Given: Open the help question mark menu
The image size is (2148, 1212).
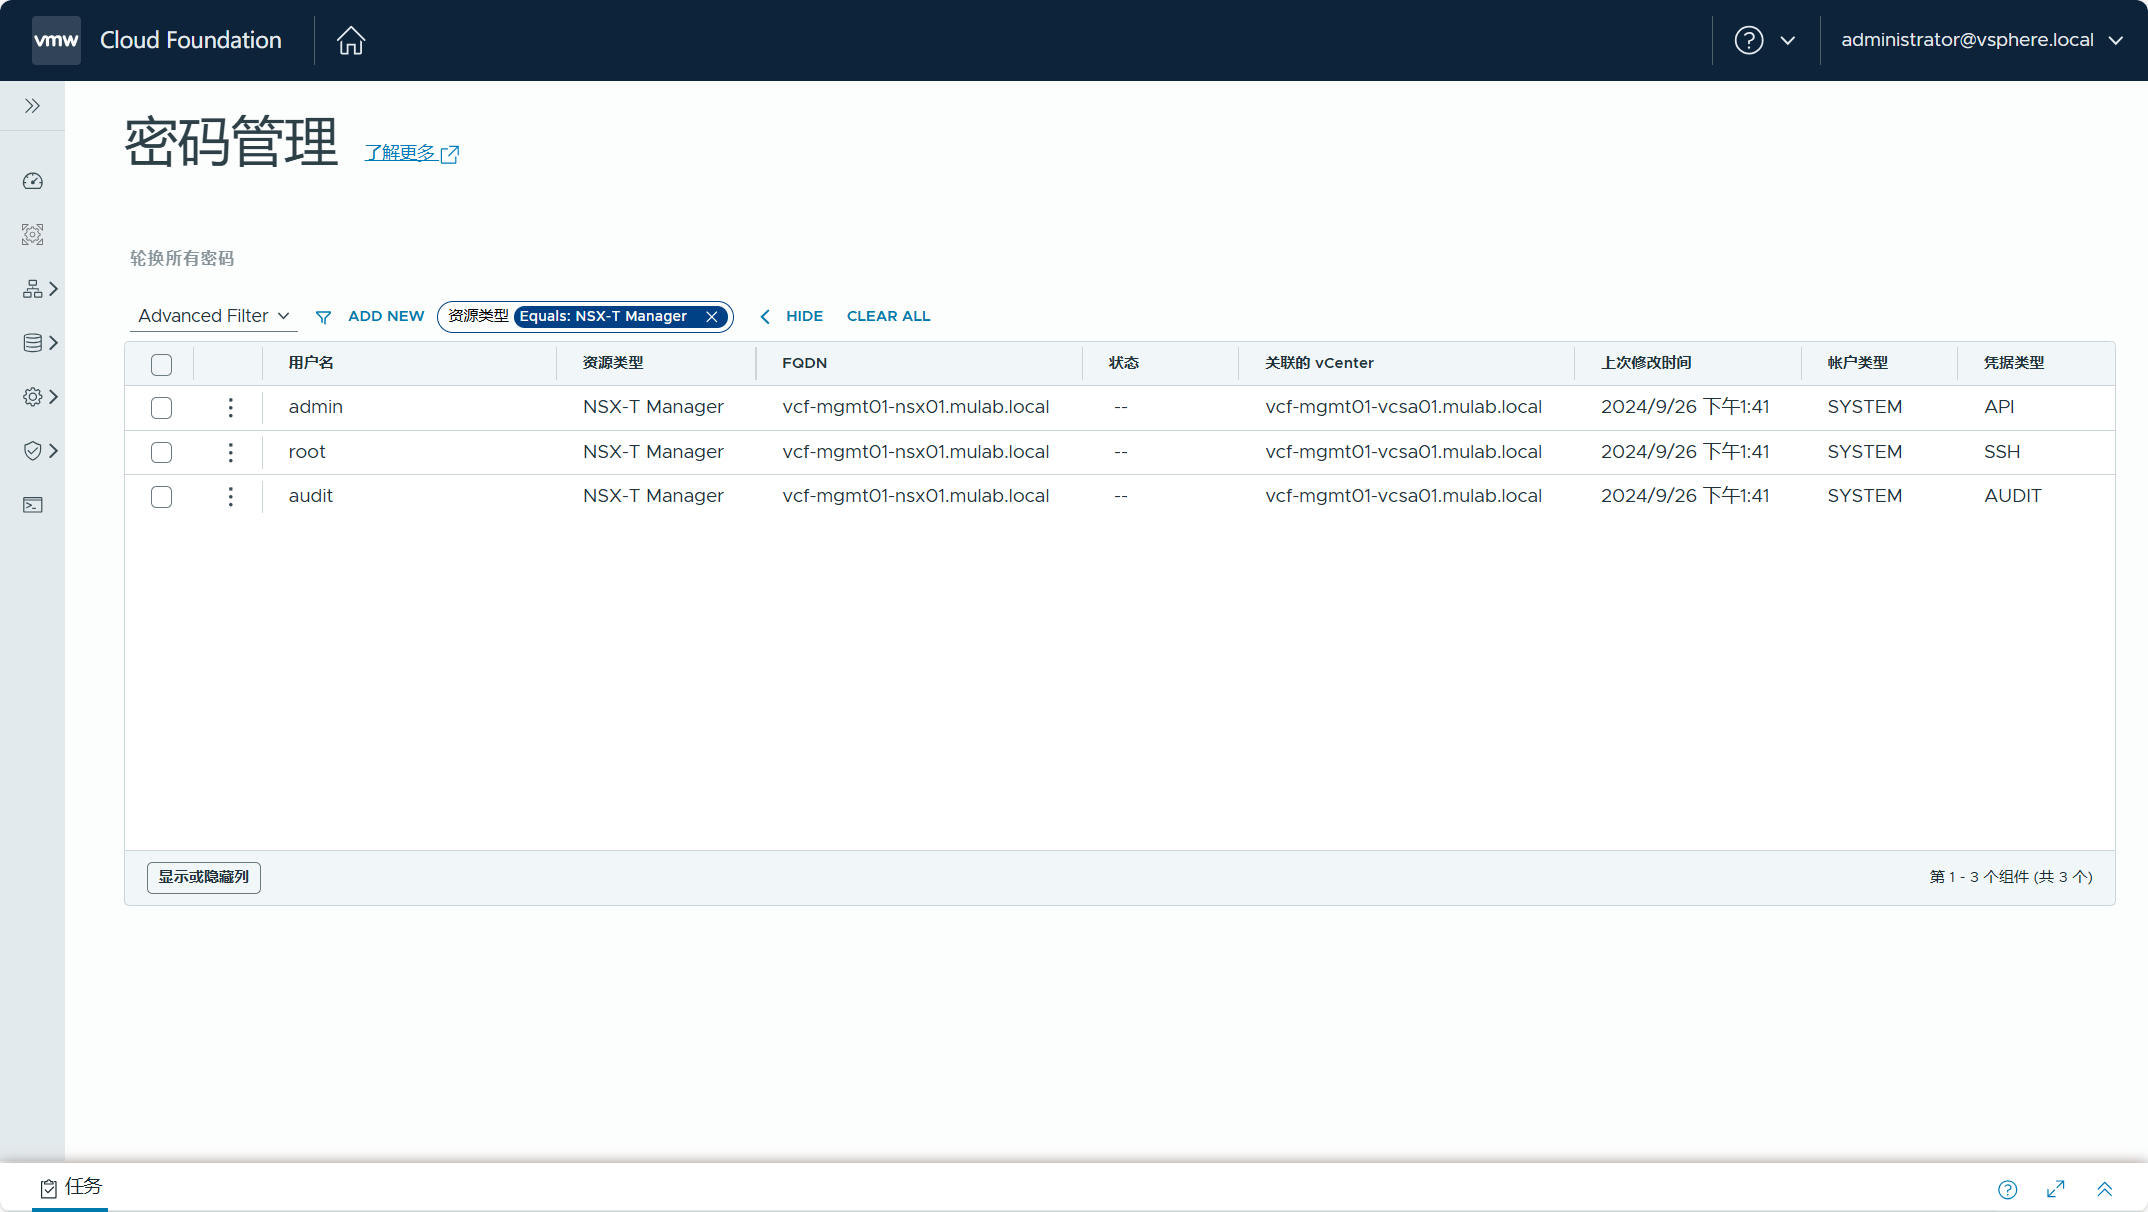Looking at the screenshot, I should pos(1765,40).
